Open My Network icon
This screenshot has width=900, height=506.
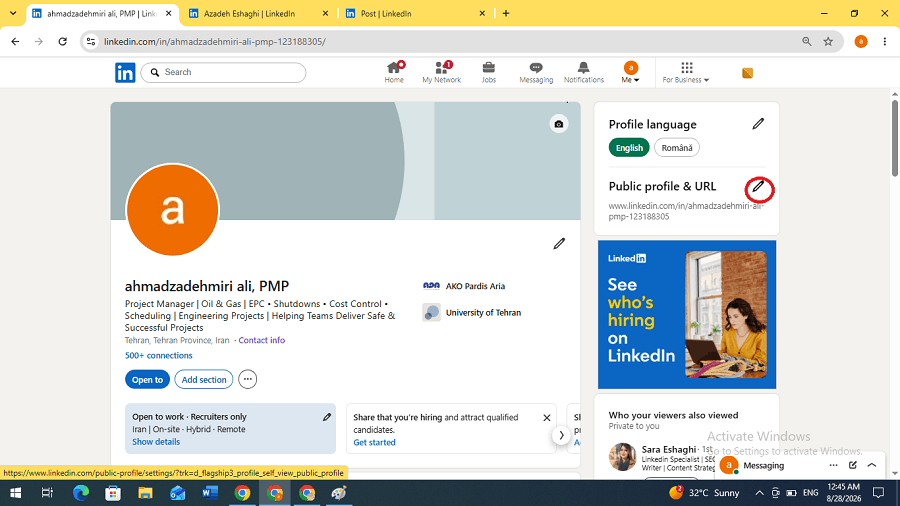(x=441, y=72)
